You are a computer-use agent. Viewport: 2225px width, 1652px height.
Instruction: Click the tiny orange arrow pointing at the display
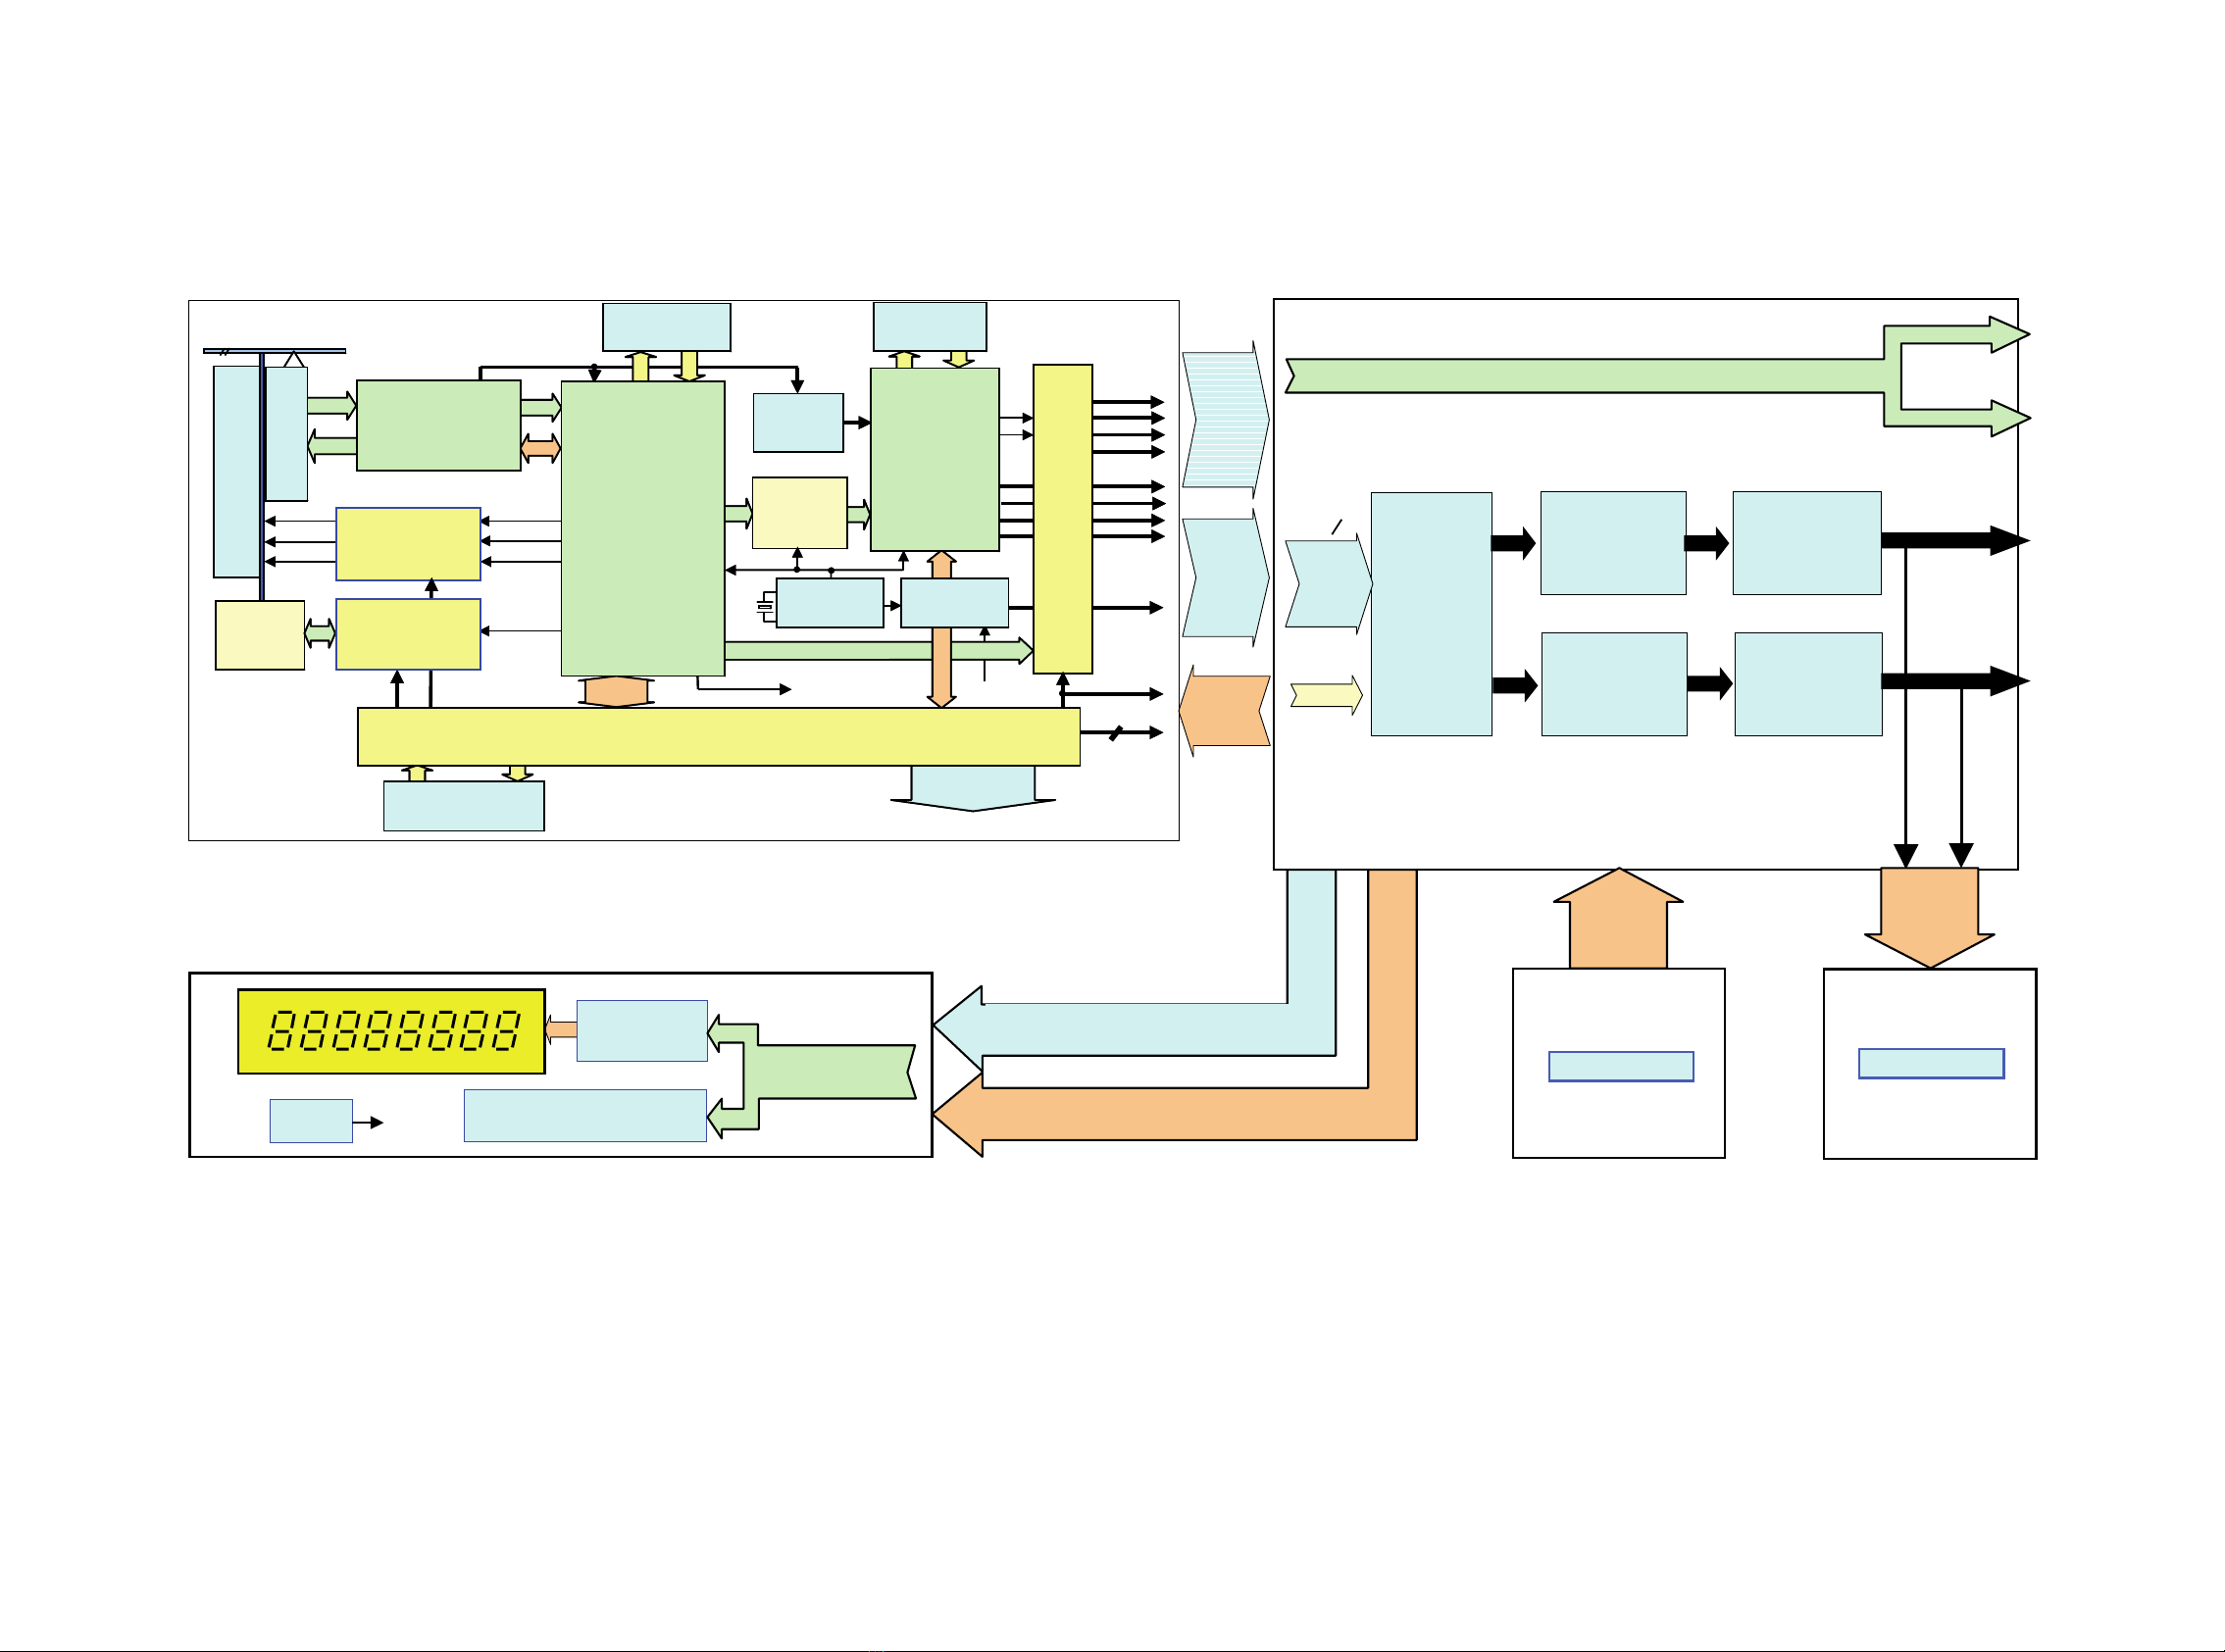click(561, 1029)
